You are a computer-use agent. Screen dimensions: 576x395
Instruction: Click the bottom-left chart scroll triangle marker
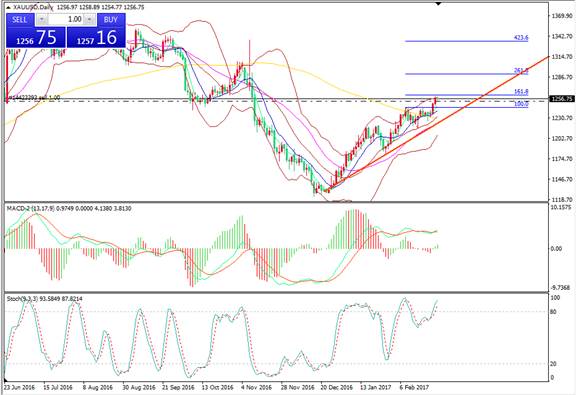click(6, 380)
